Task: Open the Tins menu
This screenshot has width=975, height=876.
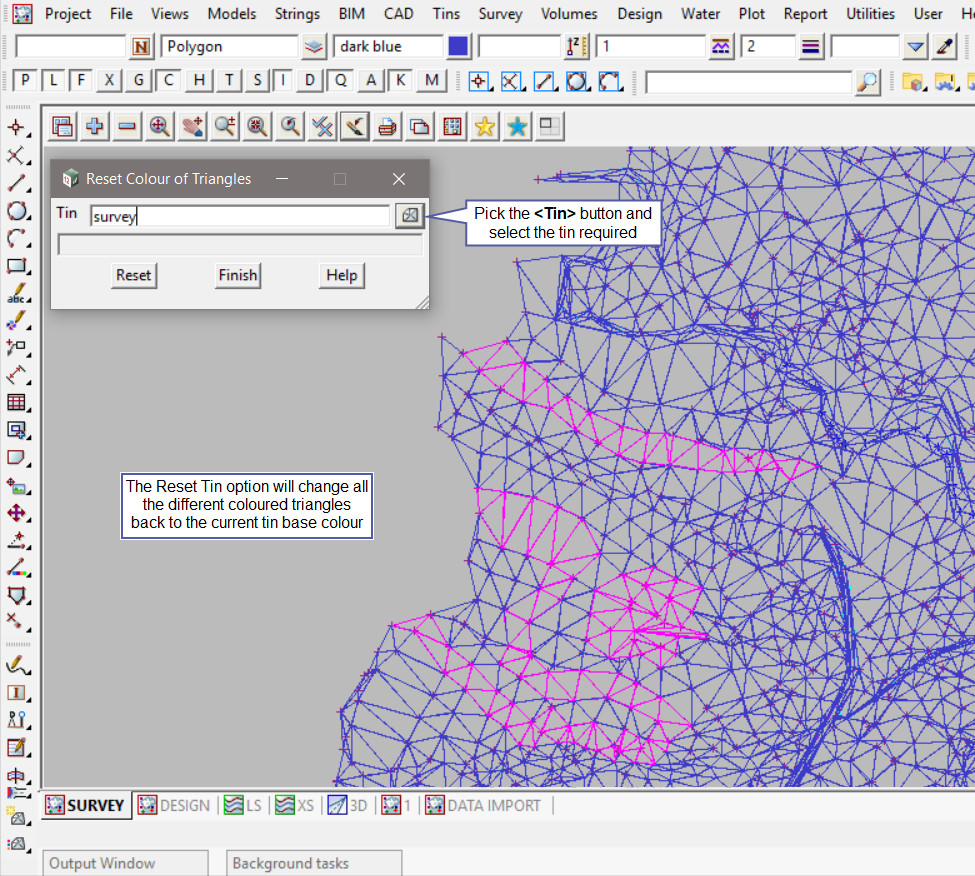Action: click(x=446, y=14)
